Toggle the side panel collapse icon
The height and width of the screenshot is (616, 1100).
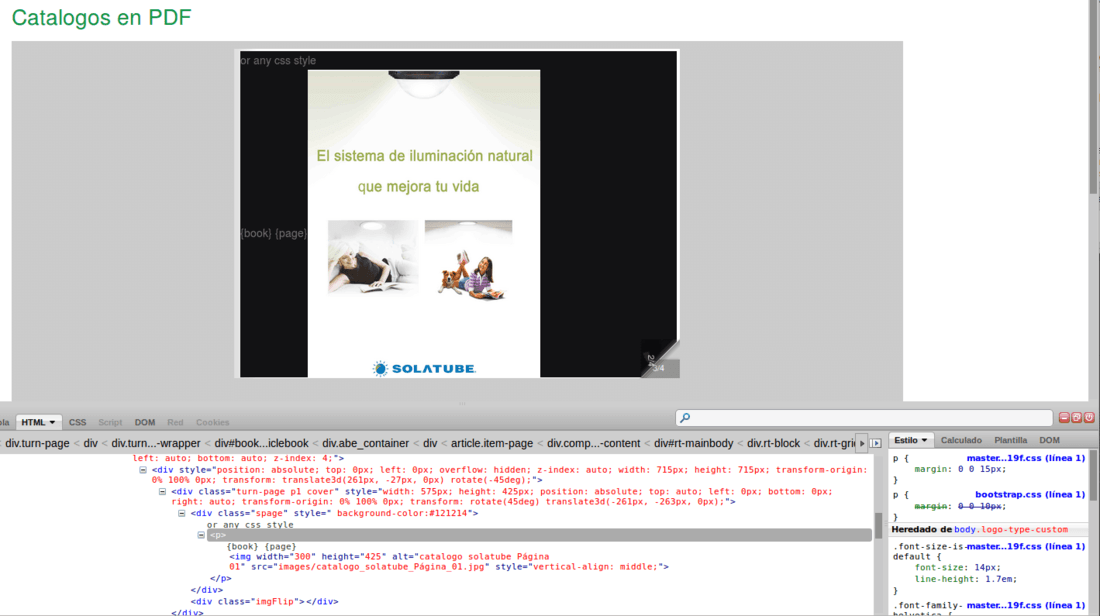click(876, 443)
